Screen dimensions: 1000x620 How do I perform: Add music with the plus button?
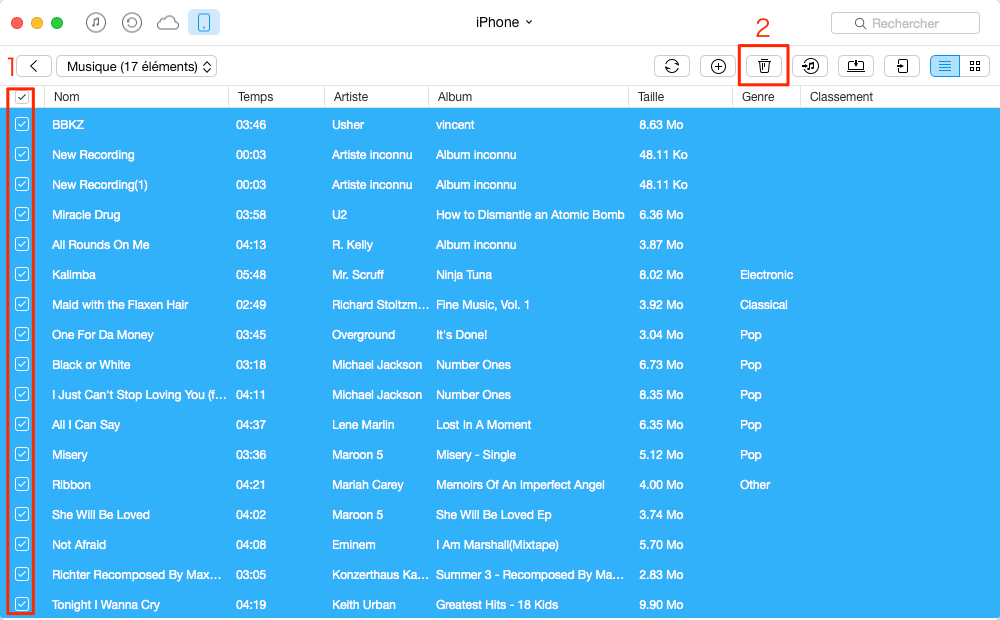pos(718,66)
